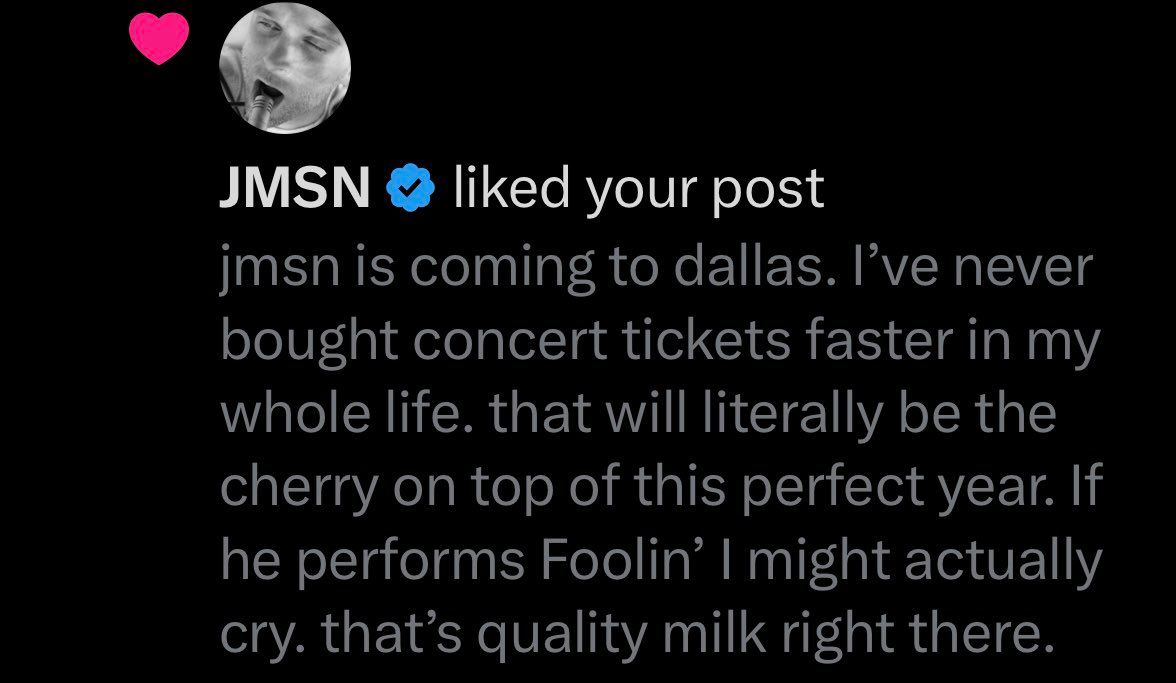
Task: Select the line starting "bought concert tickets"
Action: click(x=658, y=341)
